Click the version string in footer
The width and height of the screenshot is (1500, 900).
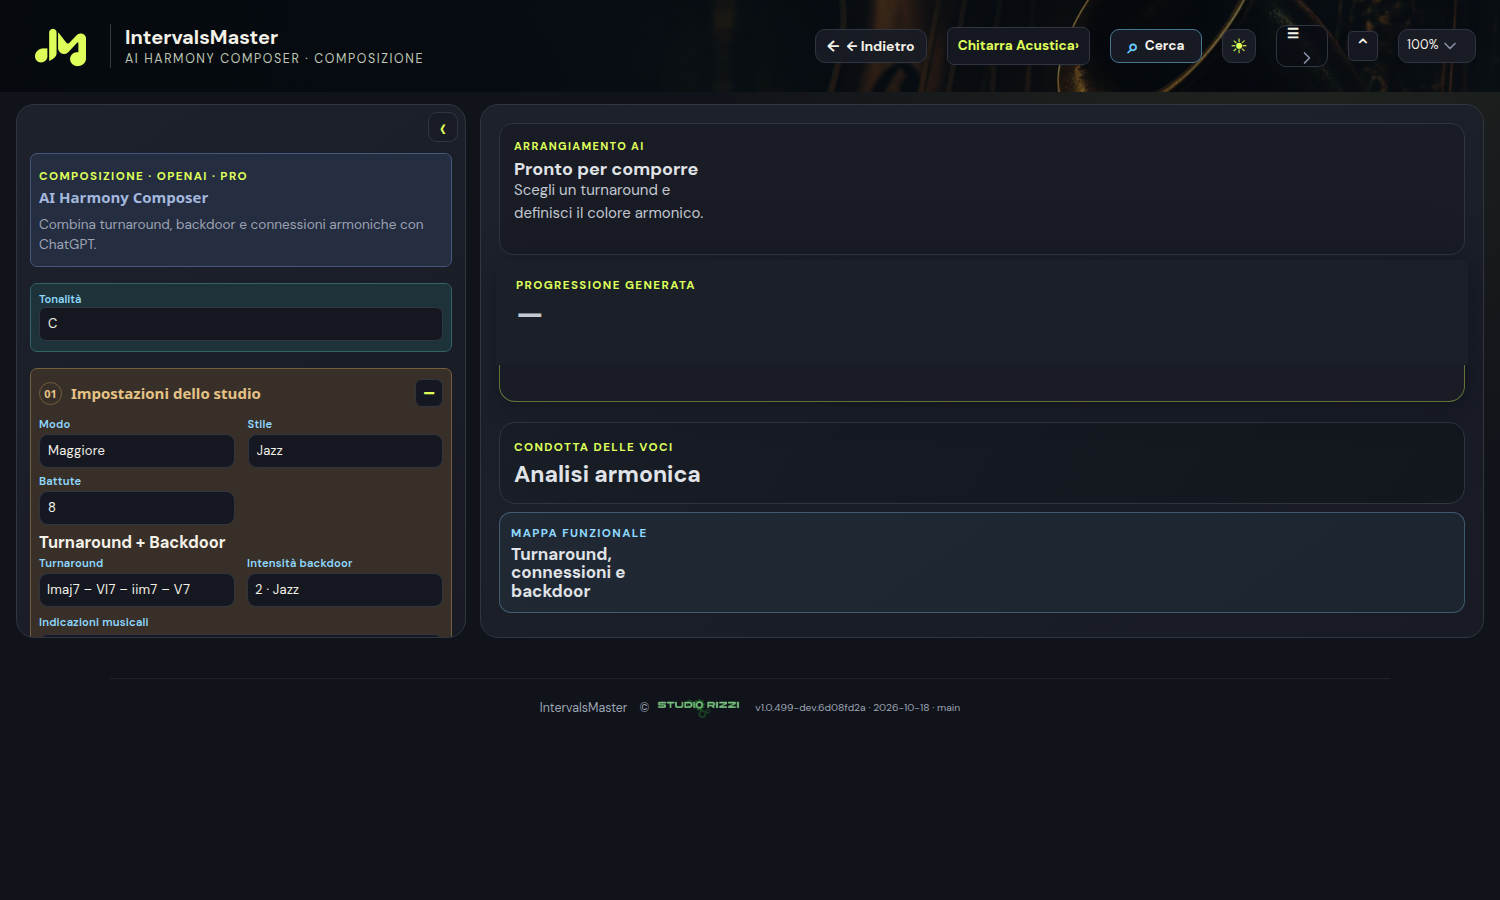click(858, 708)
